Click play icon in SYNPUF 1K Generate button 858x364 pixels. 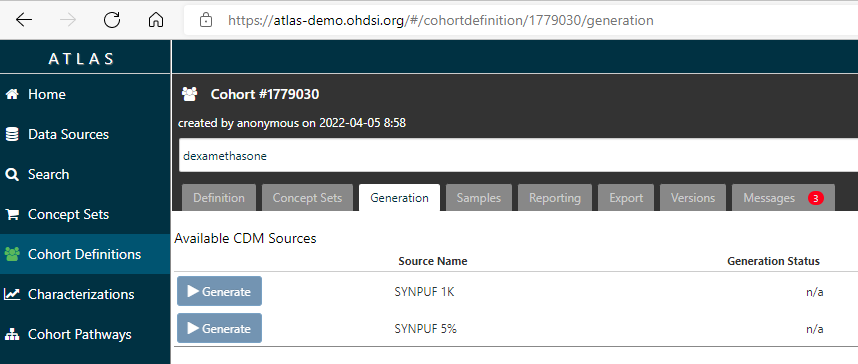coord(193,291)
